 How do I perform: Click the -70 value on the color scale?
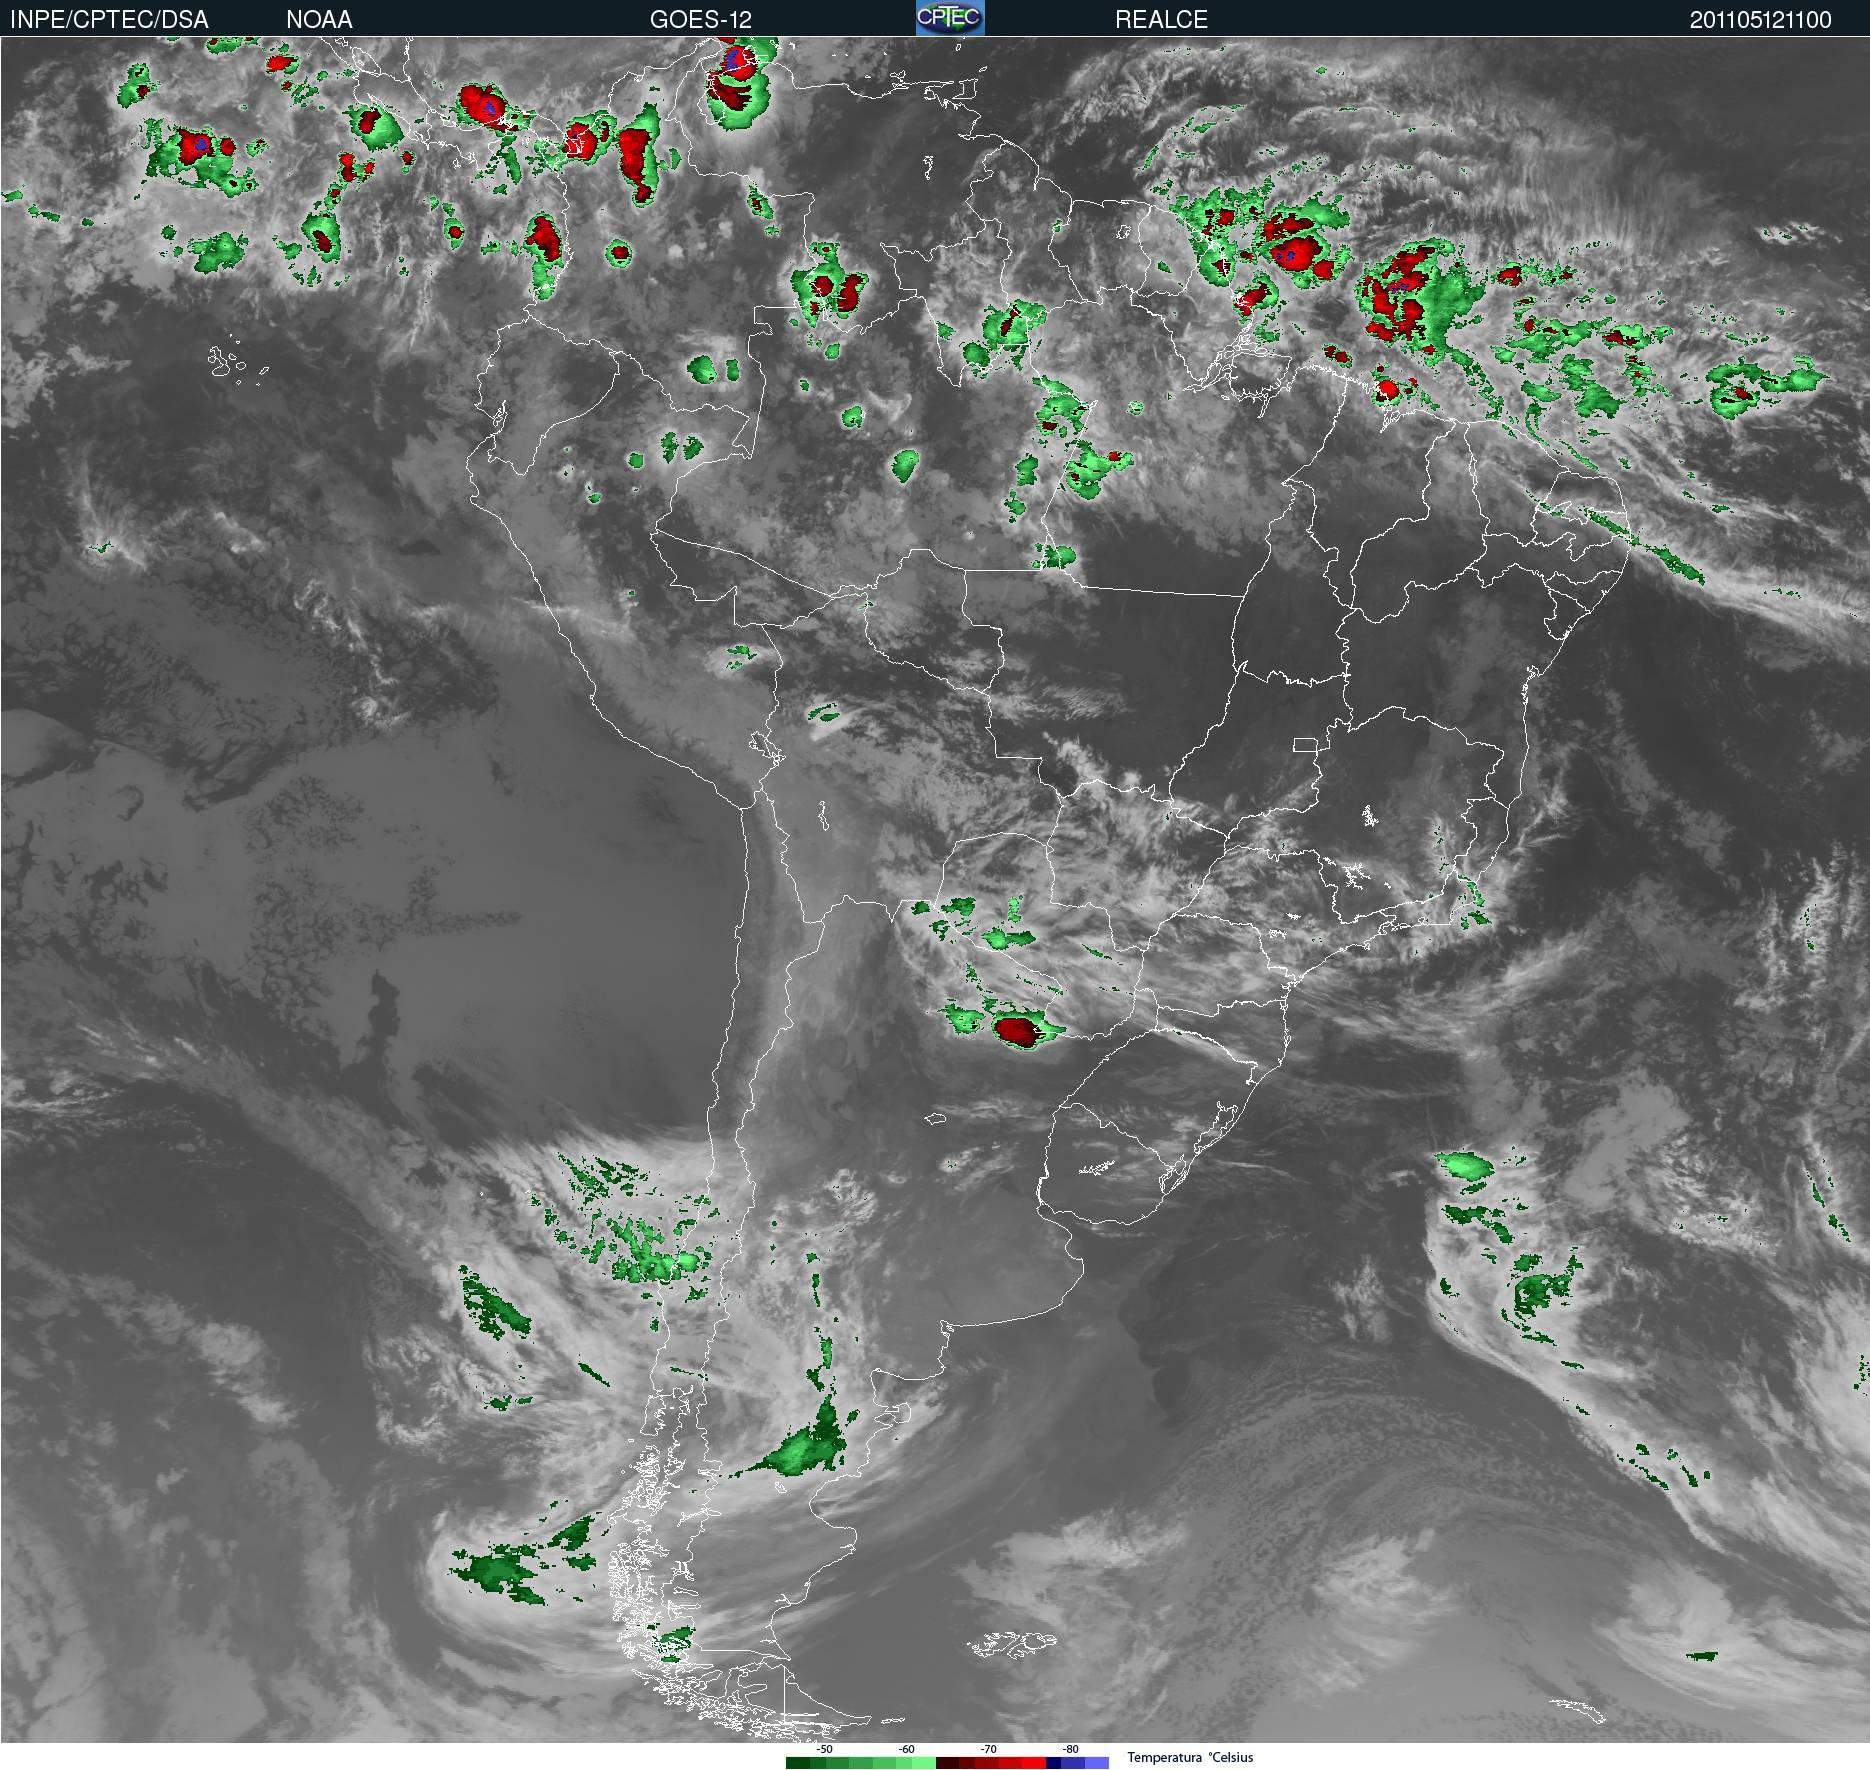988,1749
